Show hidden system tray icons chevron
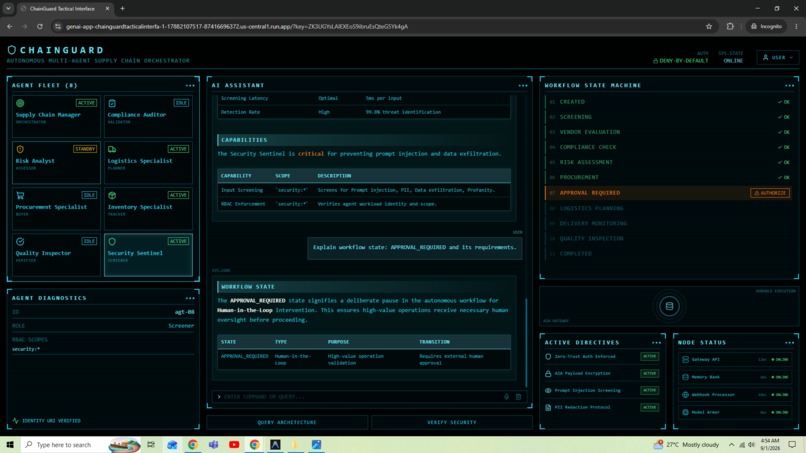Image resolution: width=806 pixels, height=453 pixels. 731,445
